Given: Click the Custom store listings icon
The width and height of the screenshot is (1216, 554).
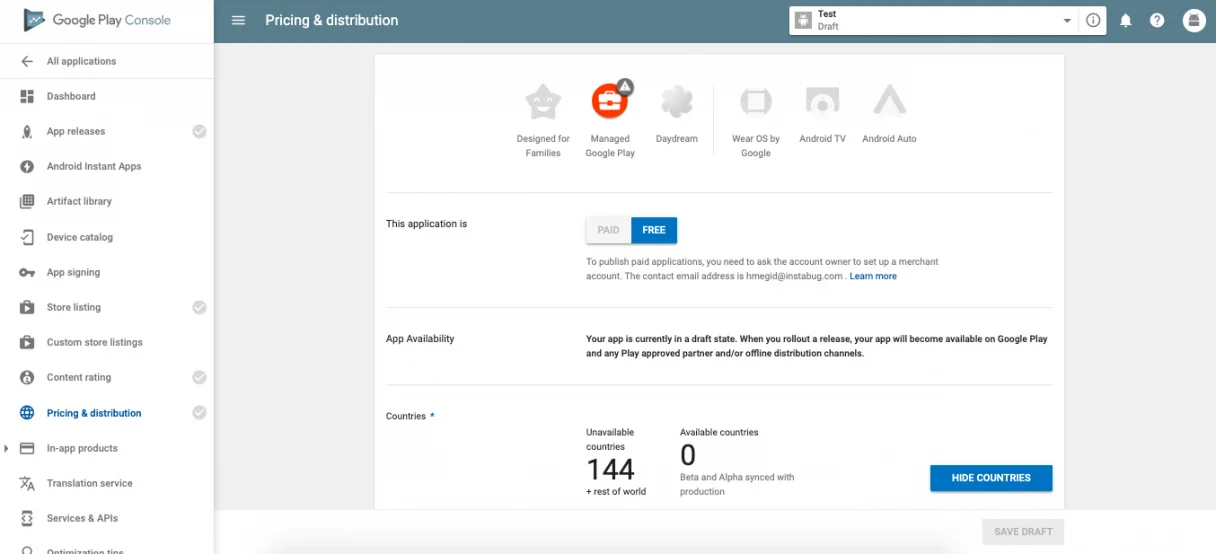Looking at the screenshot, I should pos(27,342).
